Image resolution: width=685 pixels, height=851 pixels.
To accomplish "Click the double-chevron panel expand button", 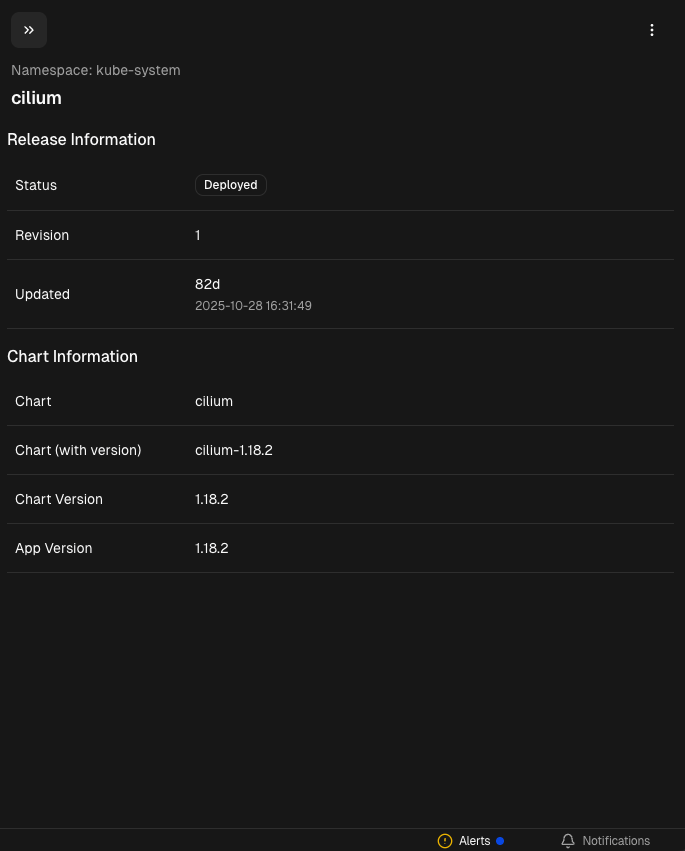I will (29, 30).
